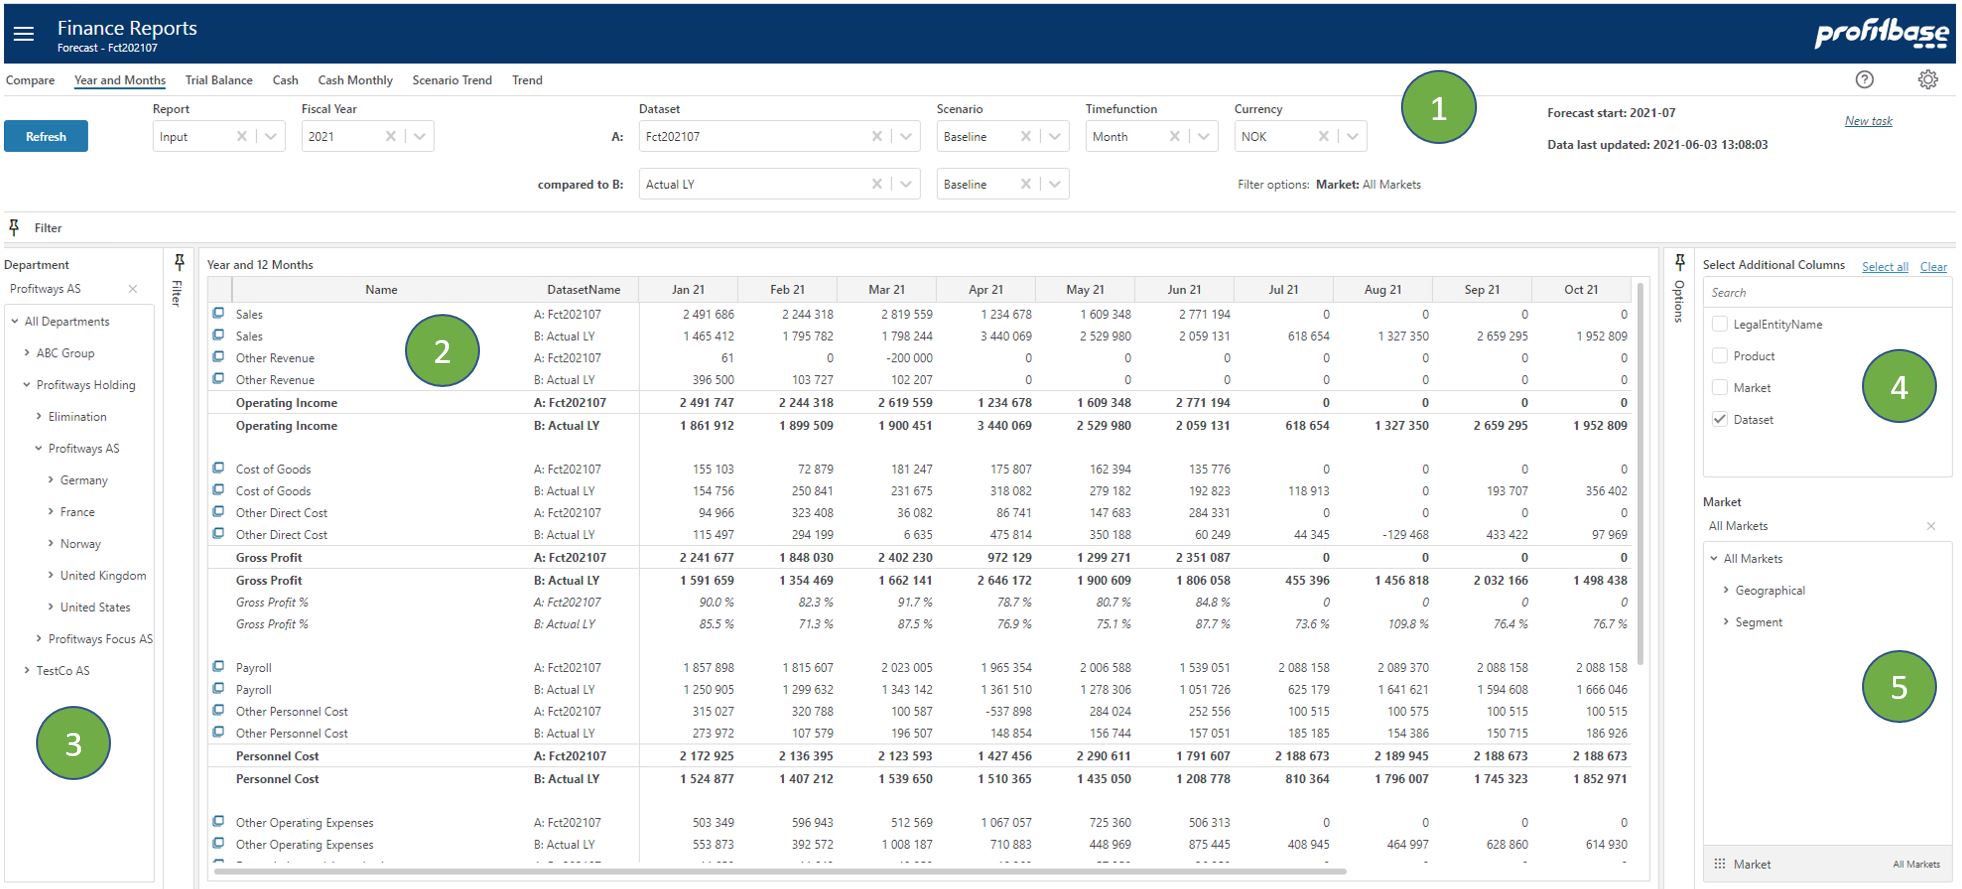
Task: Click the drill icon on Other Revenue A: Fct202107 row
Action: pyautogui.click(x=218, y=357)
